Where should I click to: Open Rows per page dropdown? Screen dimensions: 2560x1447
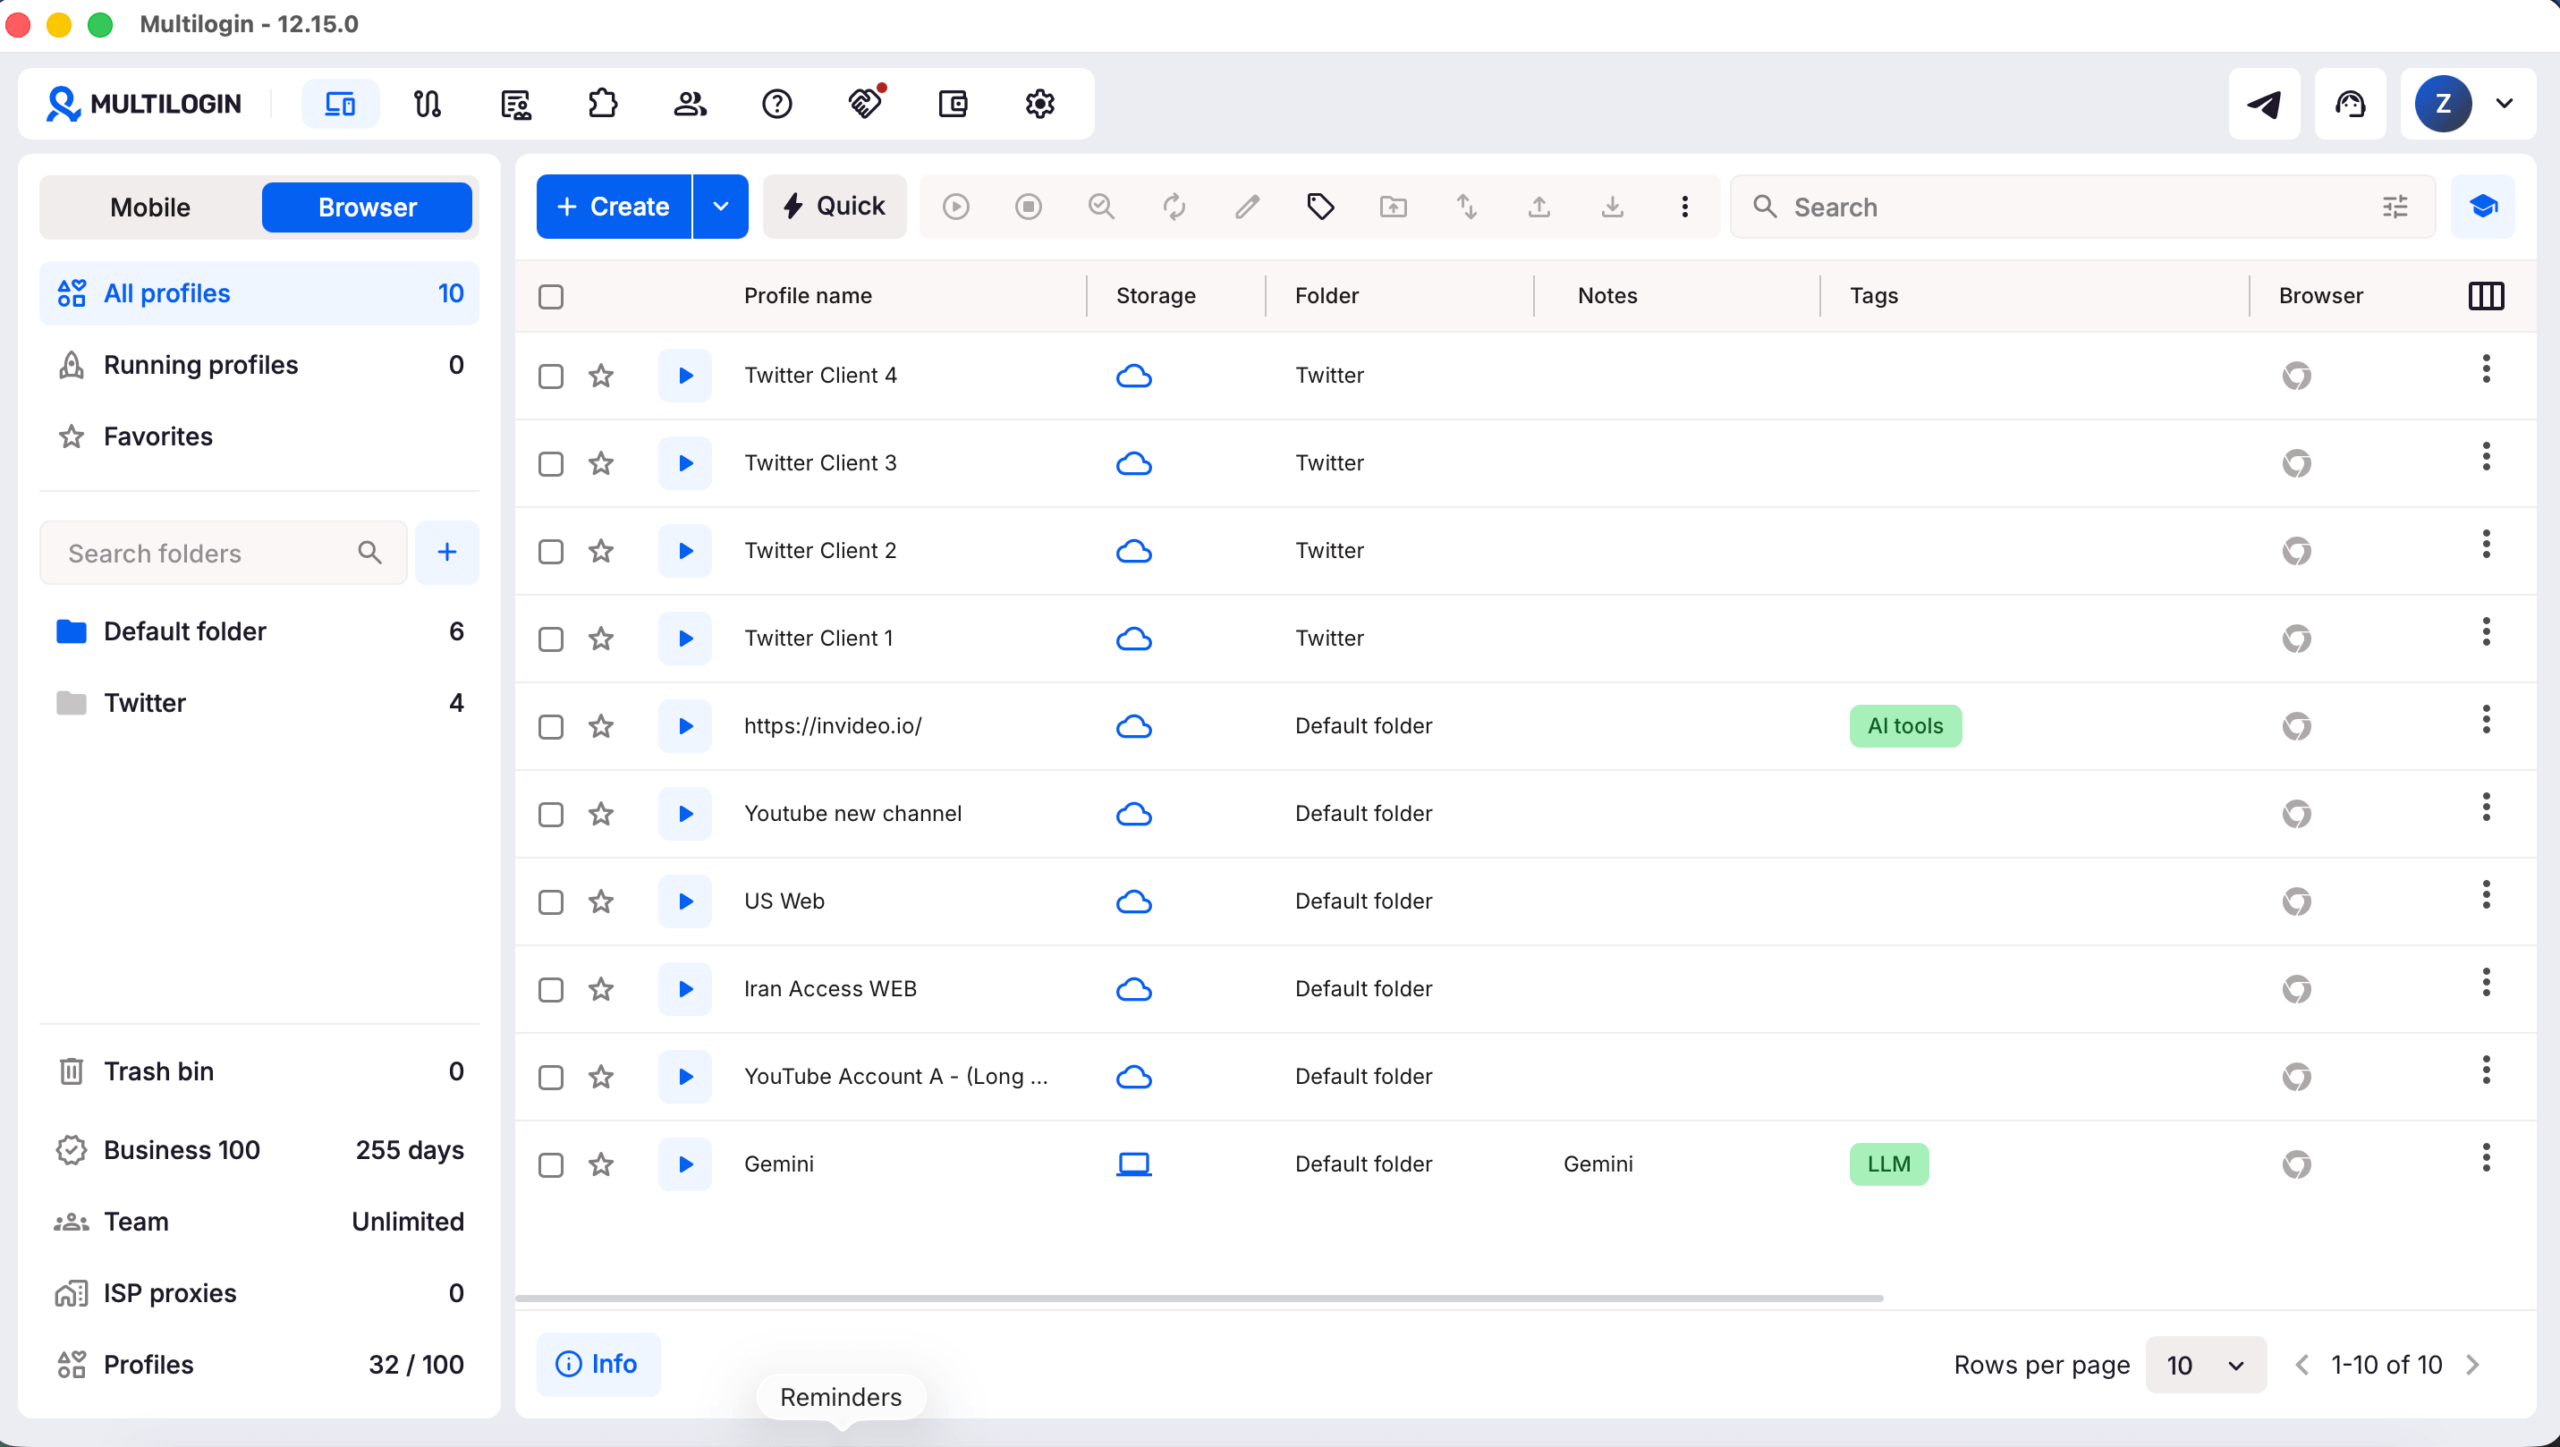tap(2206, 1365)
